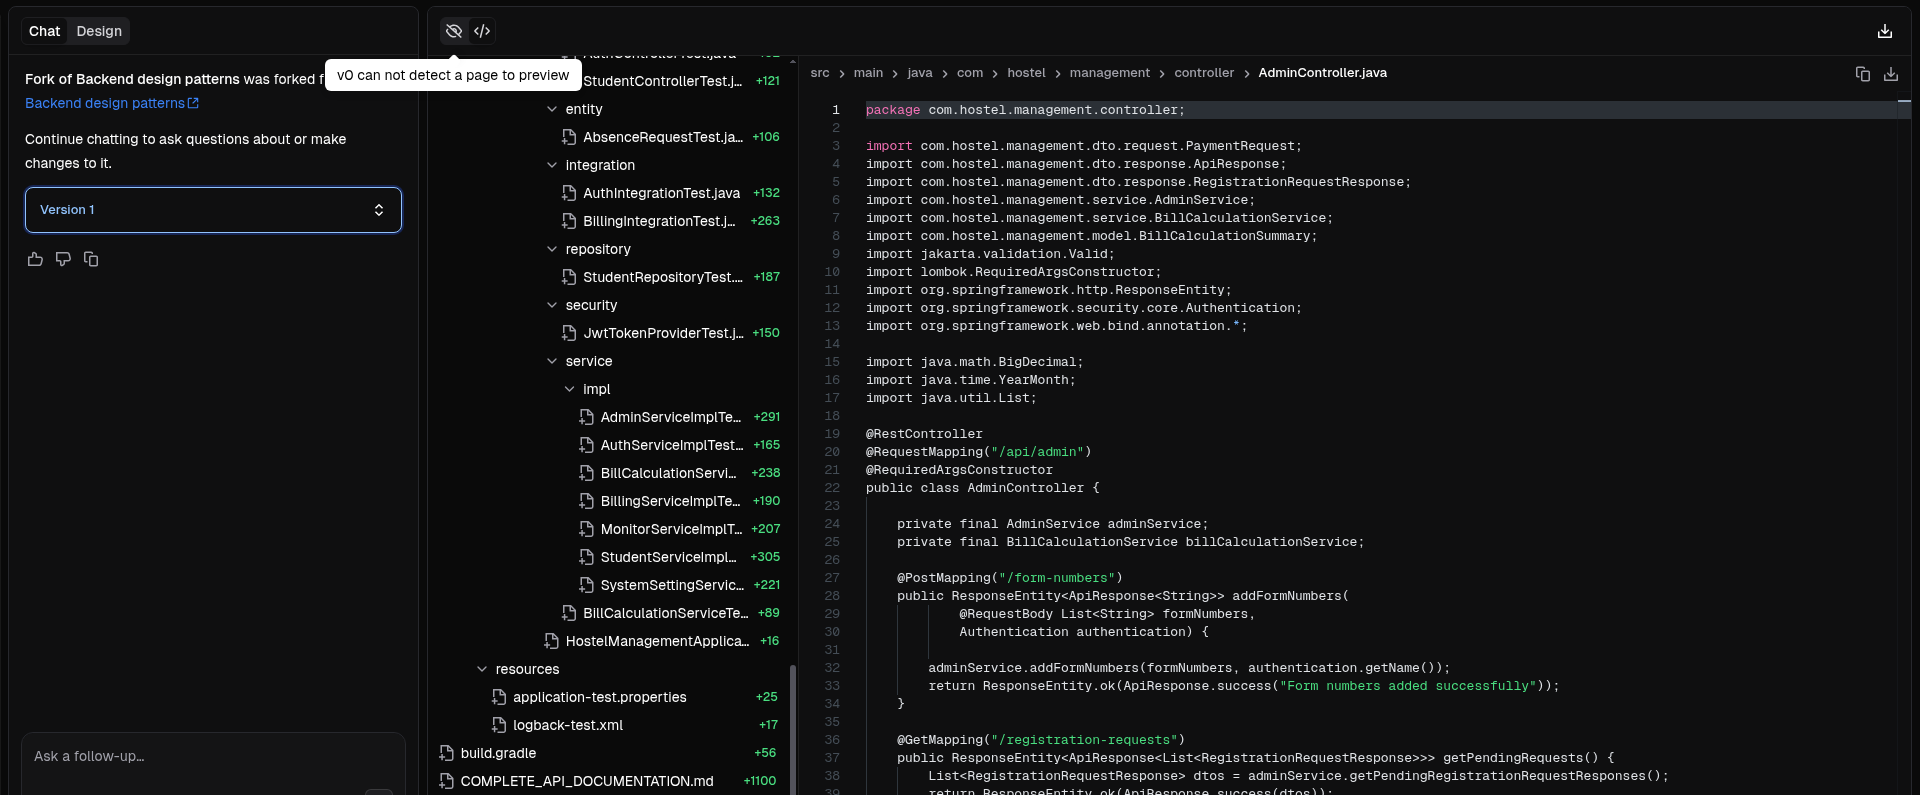Screen dimensions: 1920x795
Task: Open BillingServiceImplTest file
Action: pyautogui.click(x=671, y=501)
